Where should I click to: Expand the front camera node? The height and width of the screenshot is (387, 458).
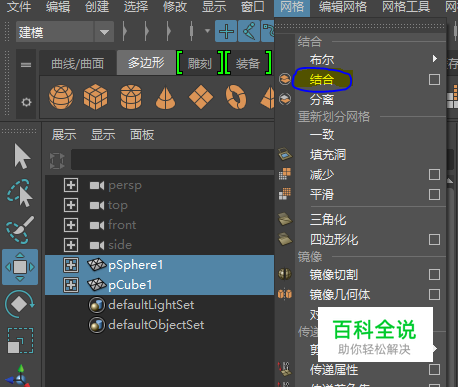point(71,225)
